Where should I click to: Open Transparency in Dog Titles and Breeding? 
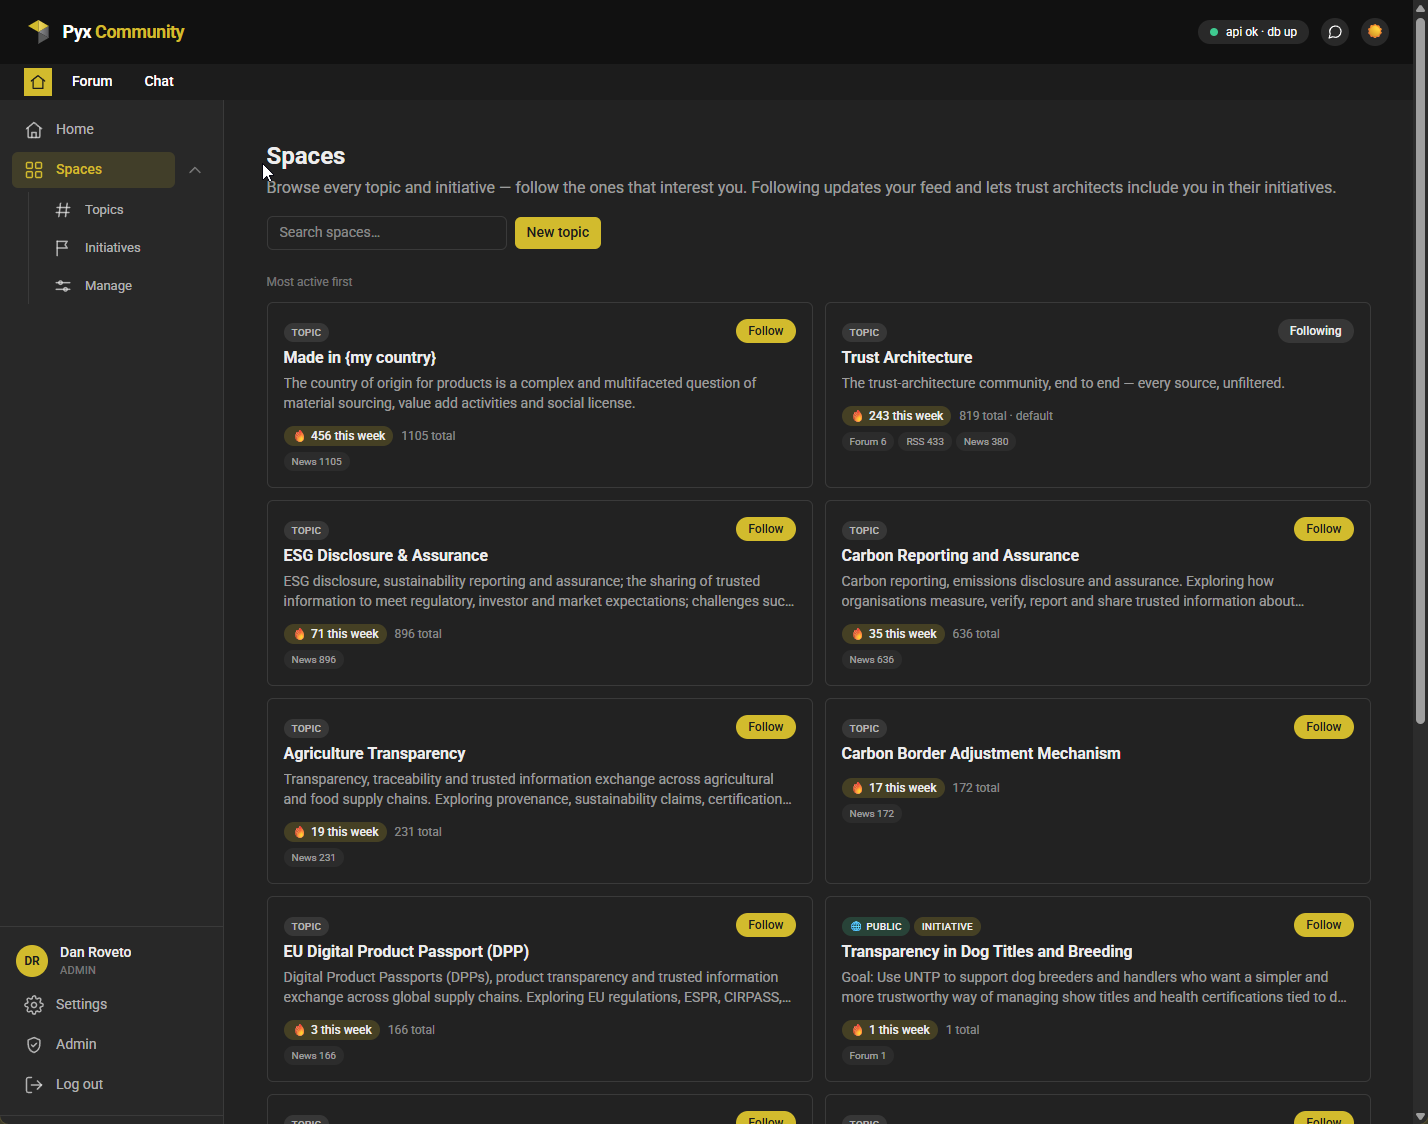987,952
